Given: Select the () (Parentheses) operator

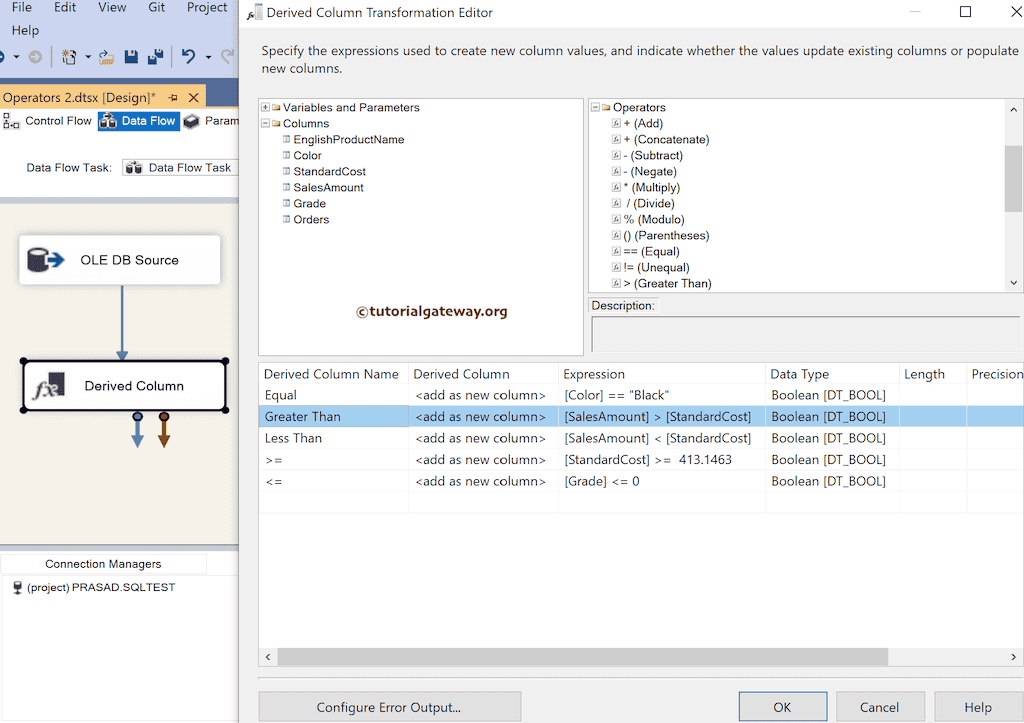Looking at the screenshot, I should coord(666,235).
